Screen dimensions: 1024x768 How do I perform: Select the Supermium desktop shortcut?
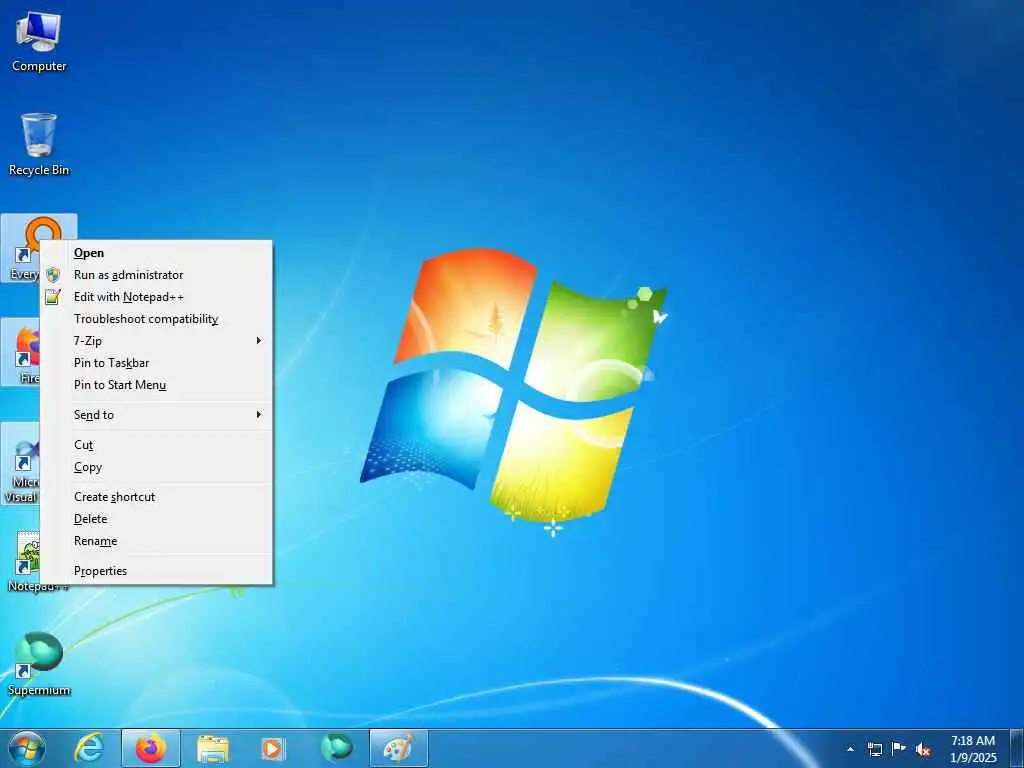(x=39, y=663)
